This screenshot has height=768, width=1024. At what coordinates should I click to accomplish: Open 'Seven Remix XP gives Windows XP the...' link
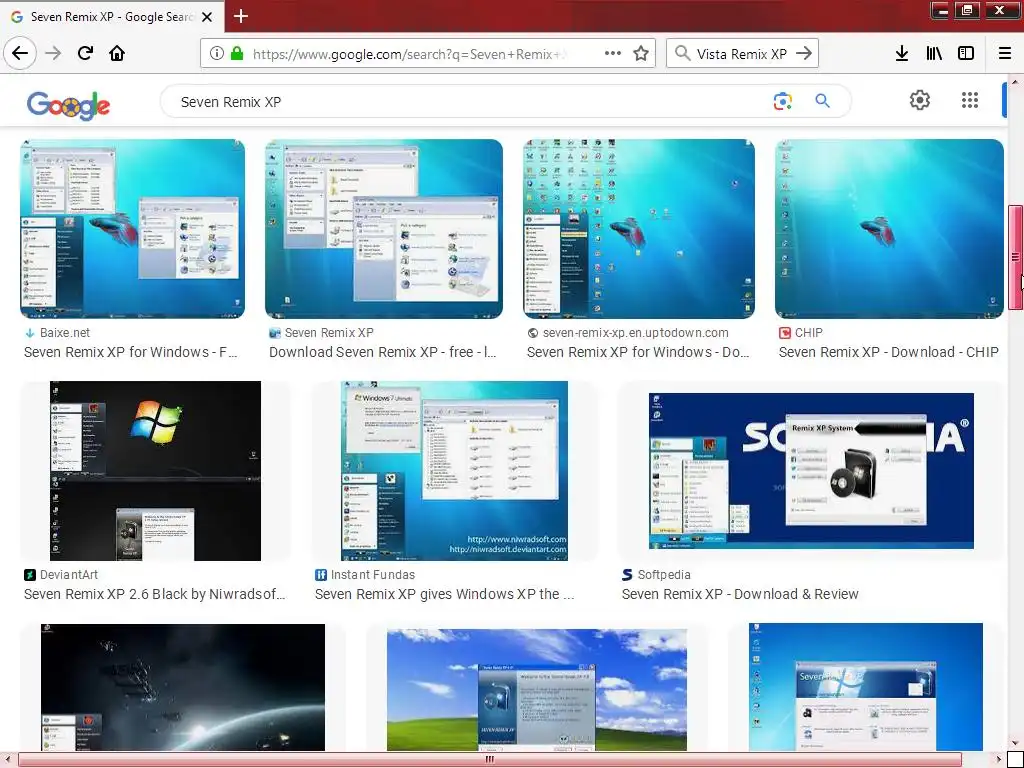pos(445,594)
